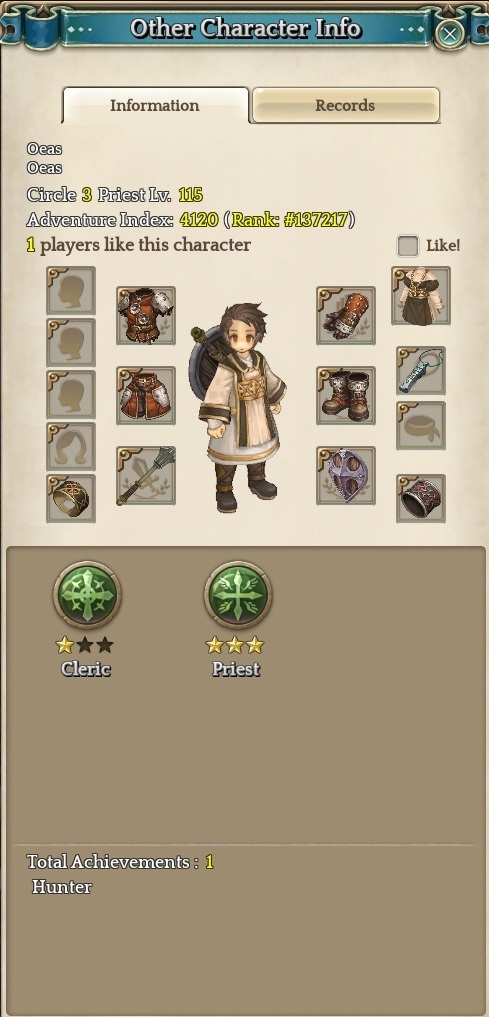Select the dark red bracelet slot
The image size is (489, 1017).
(421, 498)
